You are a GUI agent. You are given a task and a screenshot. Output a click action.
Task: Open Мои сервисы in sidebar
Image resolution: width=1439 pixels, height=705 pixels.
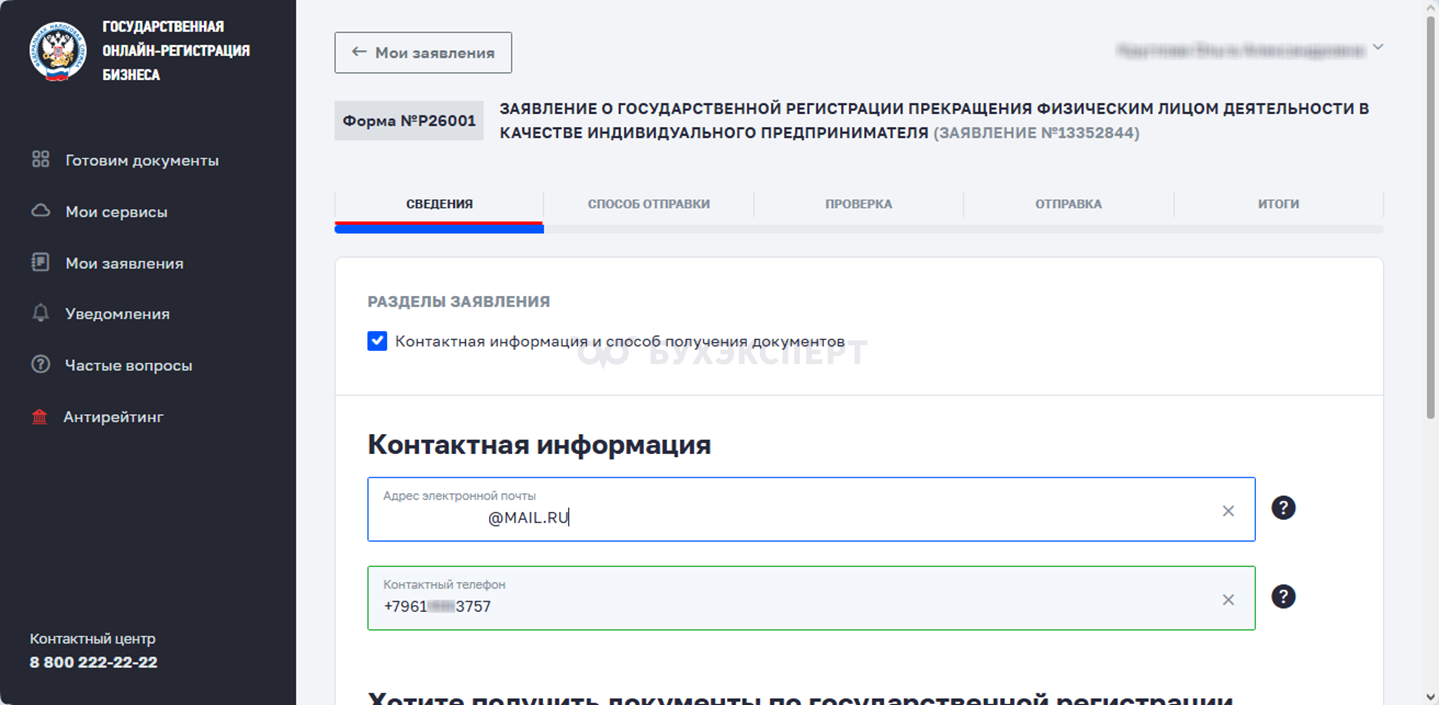[117, 212]
